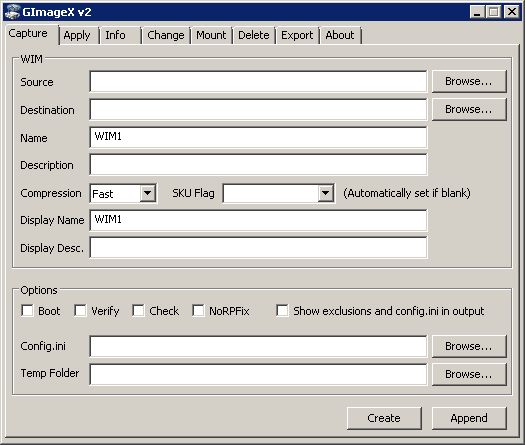Click the 'Compression' label
The width and height of the screenshot is (525, 445).
click(x=51, y=193)
